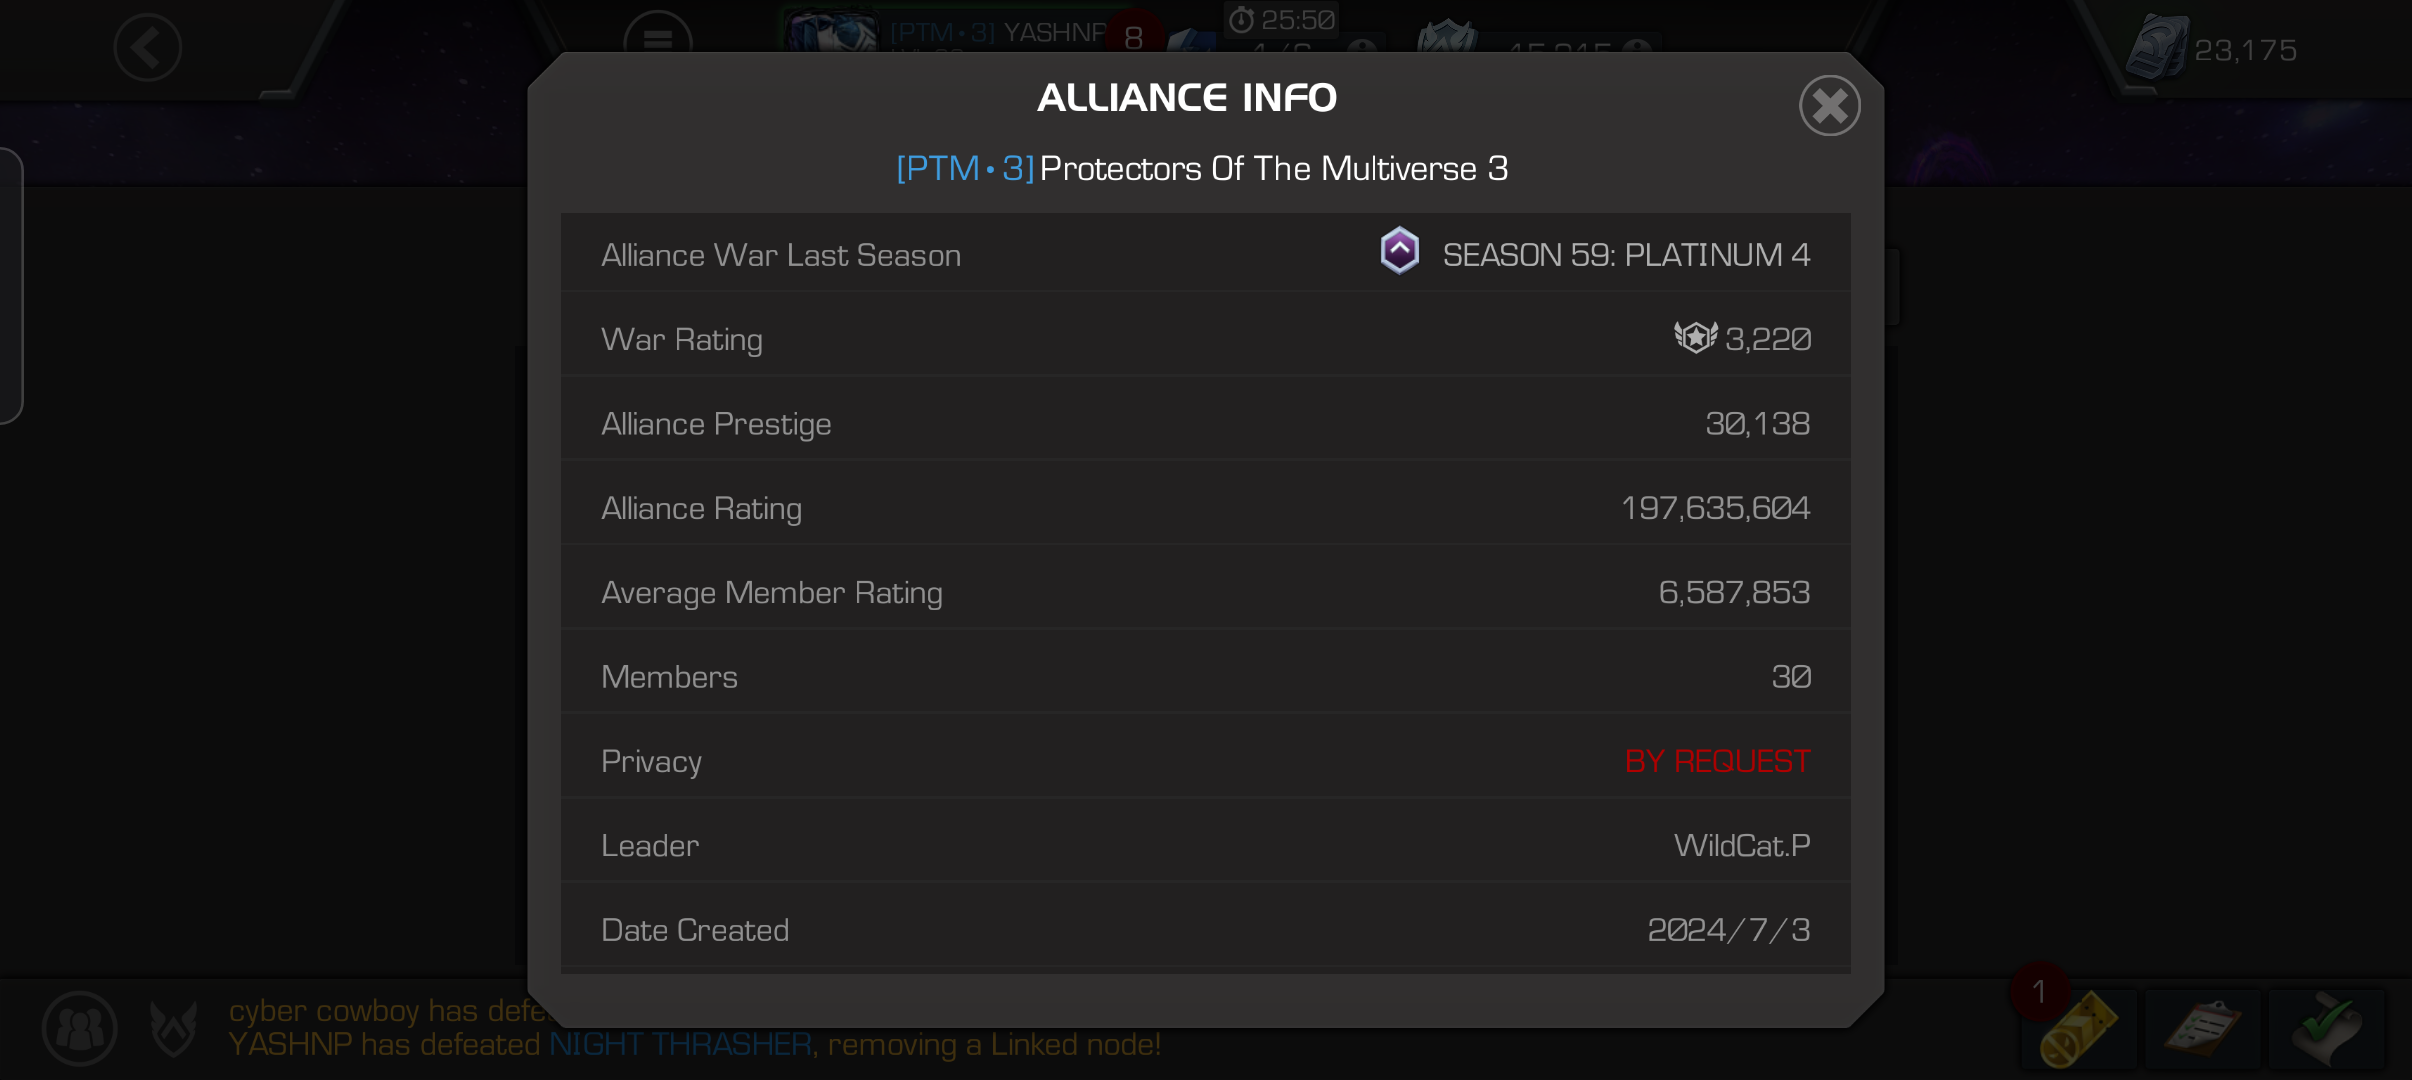2412x1080 pixels.
Task: Click the YASHNP player profile banner
Action: [x=960, y=32]
